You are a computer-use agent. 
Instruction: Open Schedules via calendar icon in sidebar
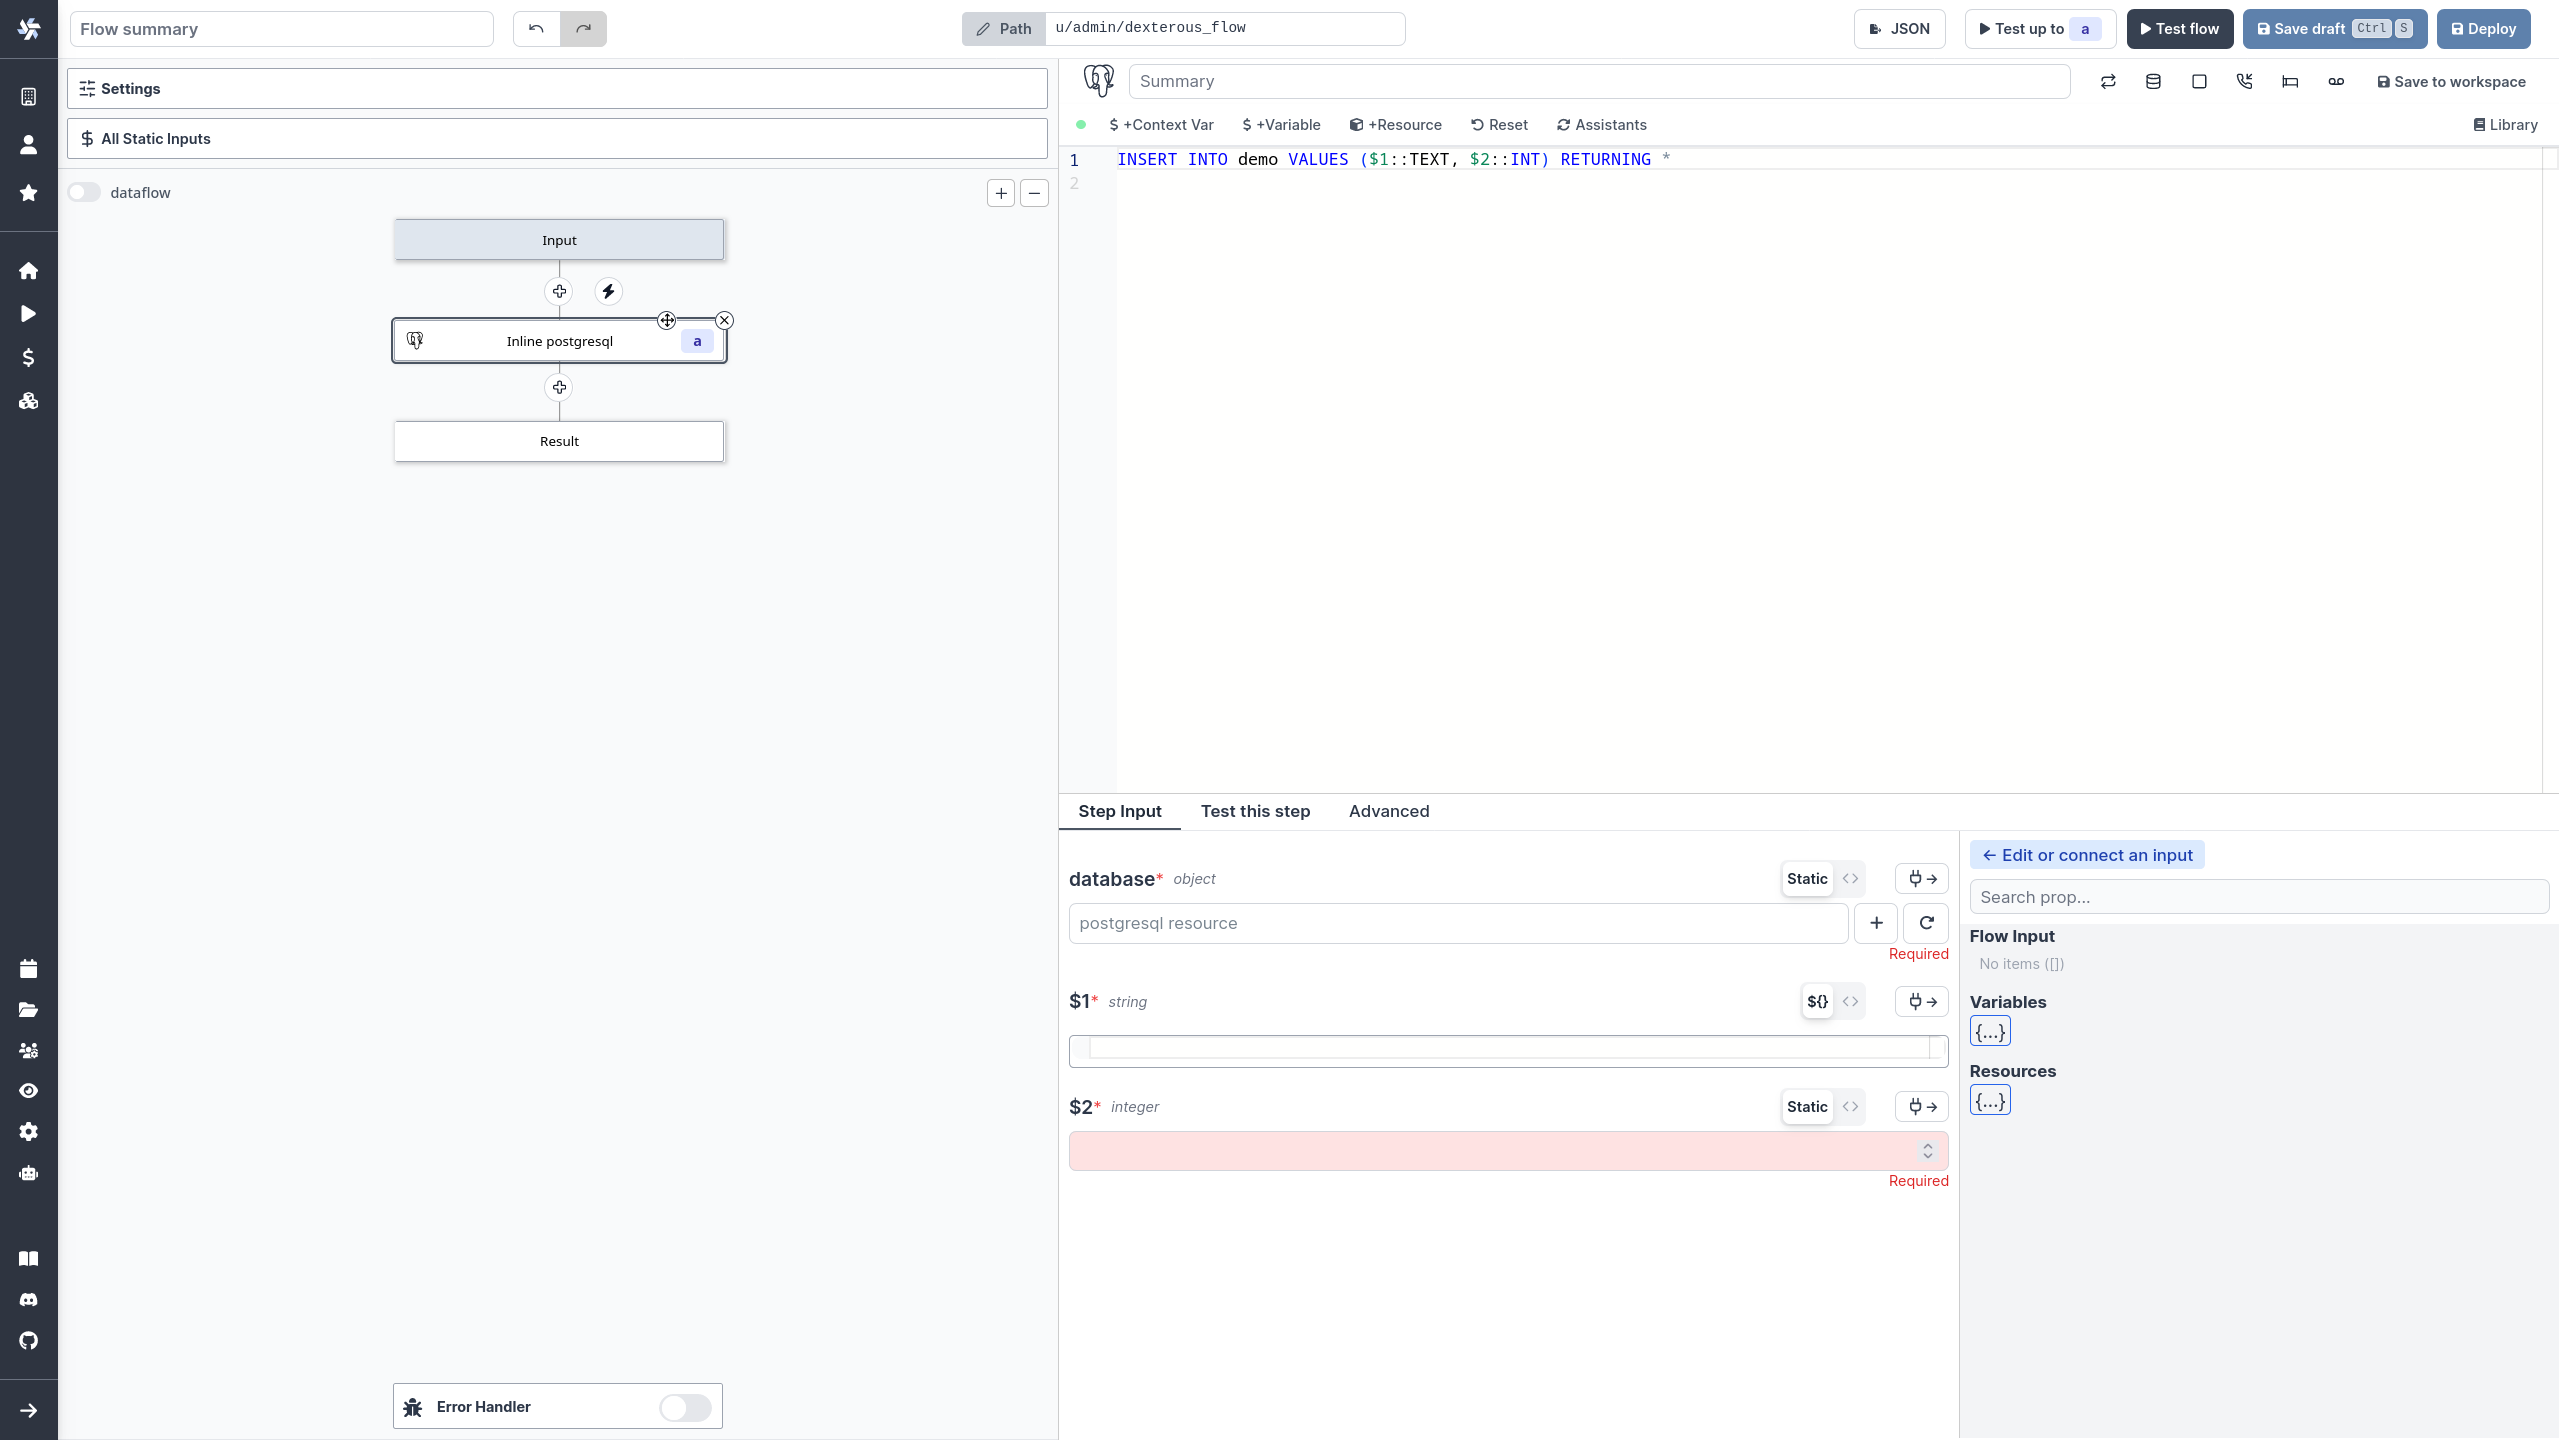(x=29, y=969)
